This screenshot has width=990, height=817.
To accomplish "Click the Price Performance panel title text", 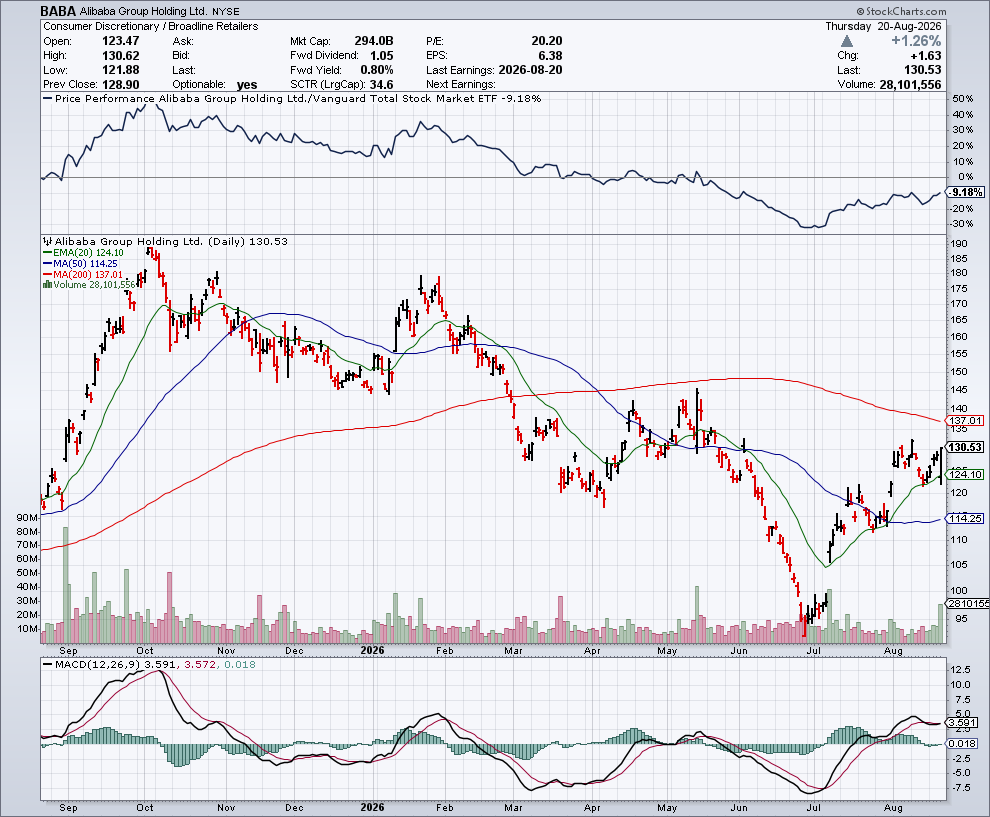I will pos(298,98).
